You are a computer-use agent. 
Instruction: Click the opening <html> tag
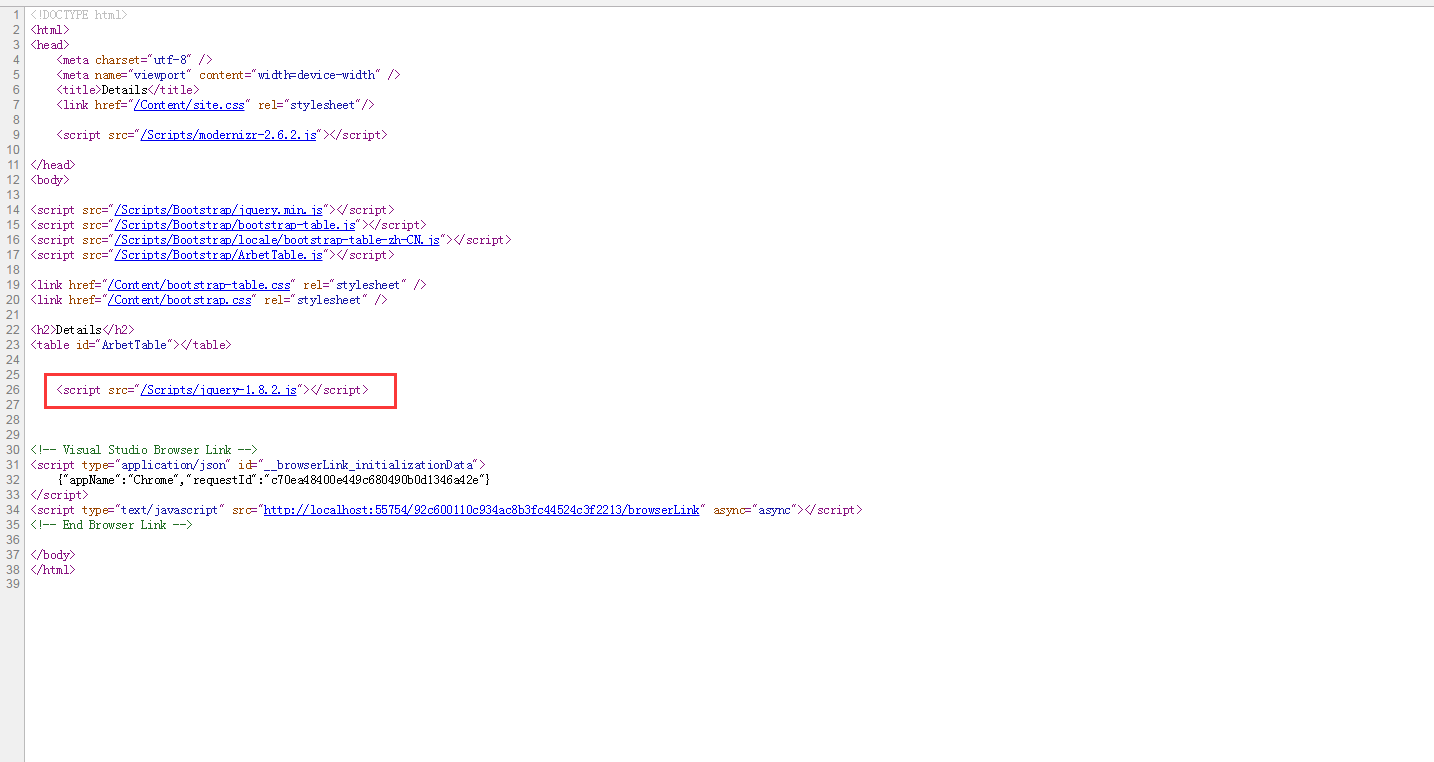tap(50, 30)
